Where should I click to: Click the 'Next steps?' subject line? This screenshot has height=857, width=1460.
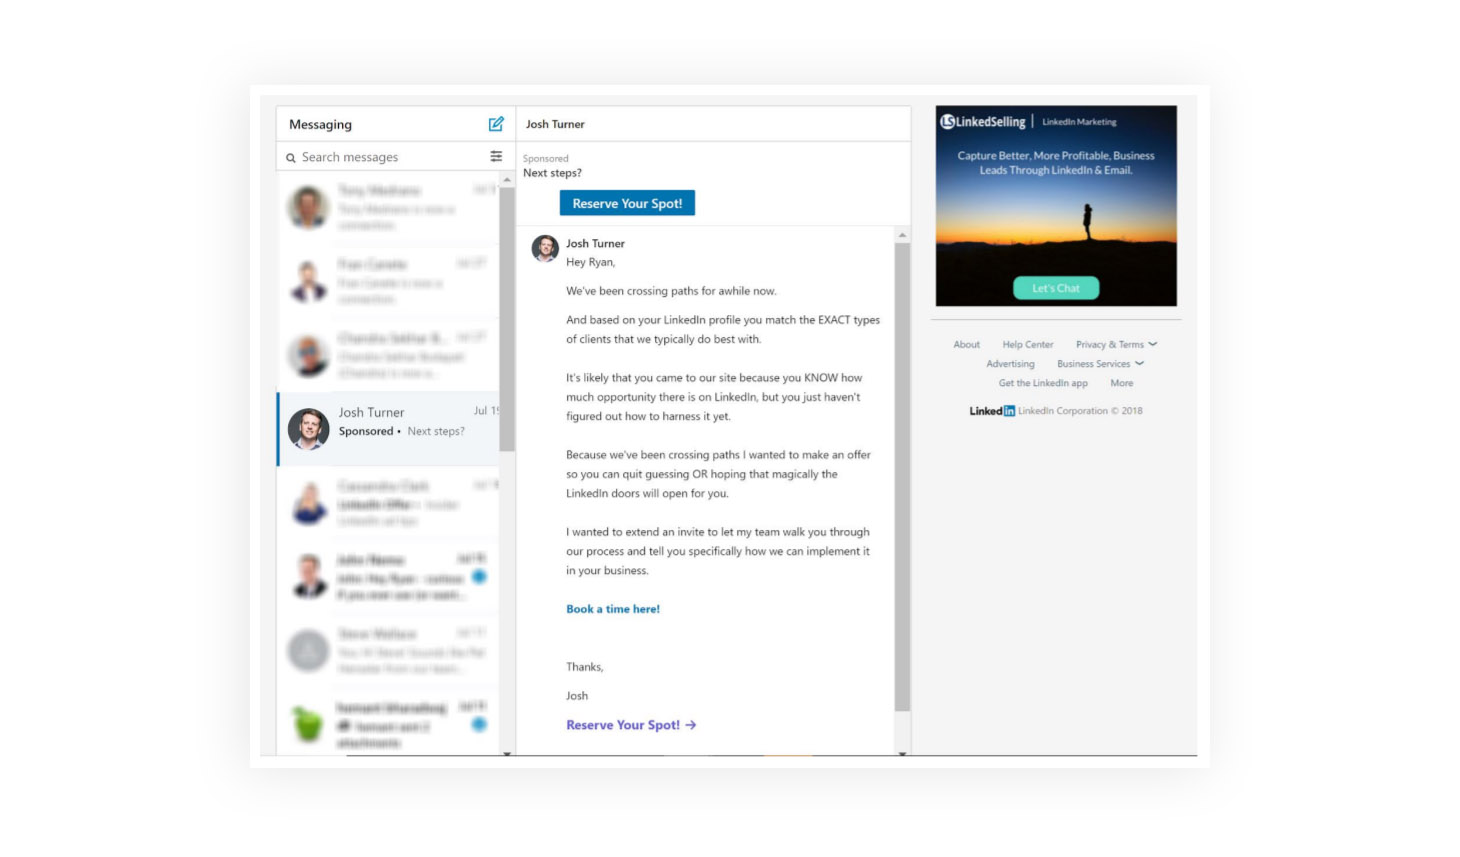click(x=552, y=173)
